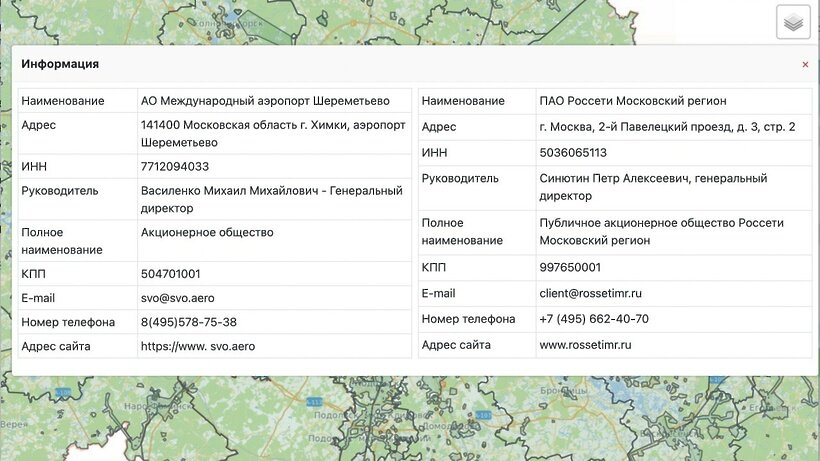Select phone number +7 (495) 662-40-70
The image size is (820, 461).
coord(674,319)
